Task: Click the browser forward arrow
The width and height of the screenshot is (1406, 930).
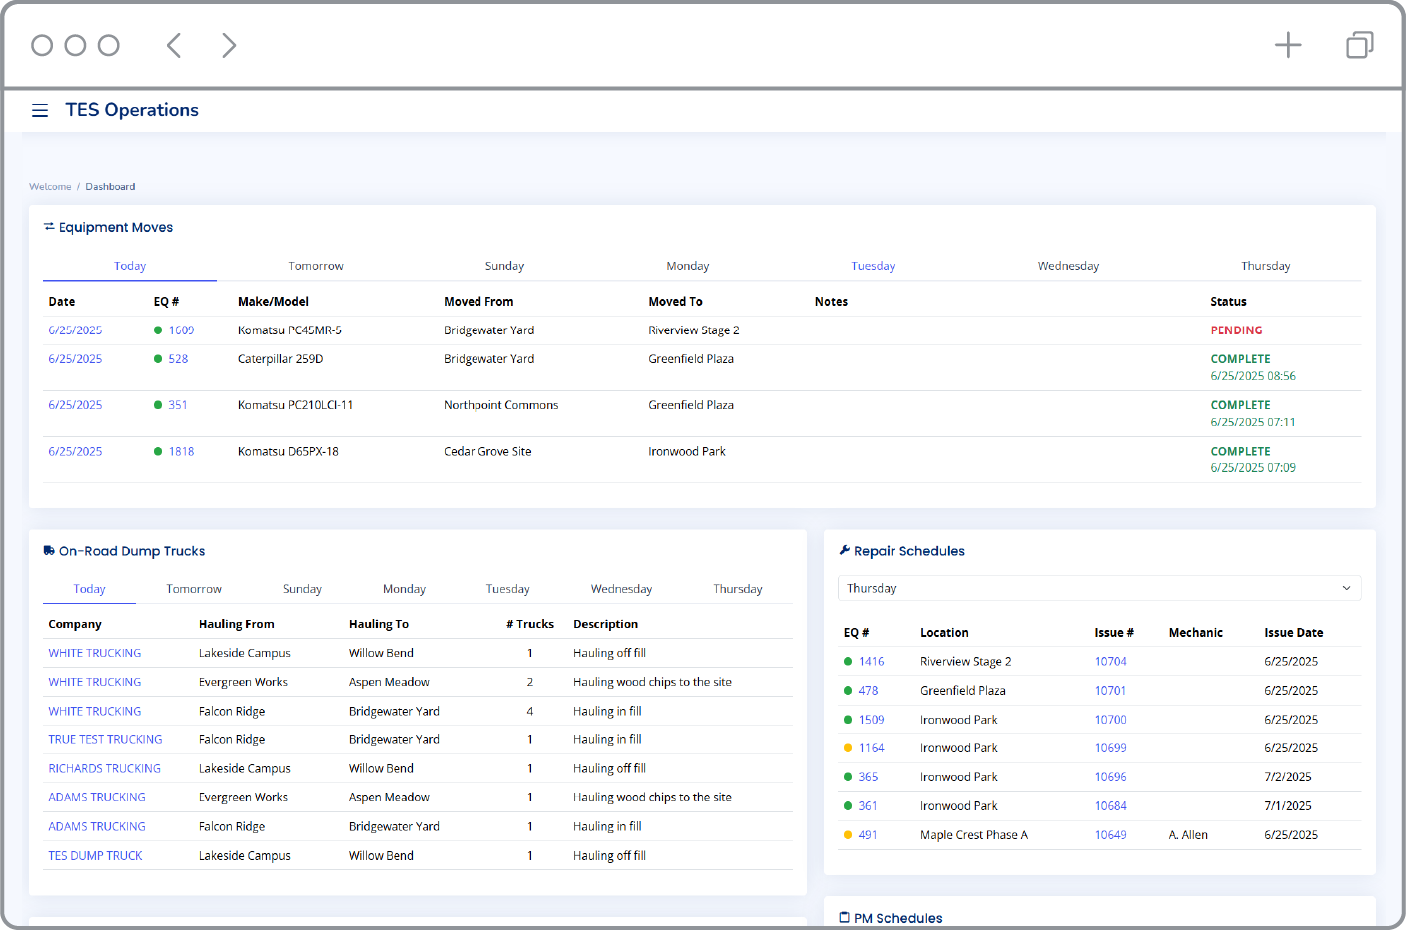Action: pyautogui.click(x=229, y=45)
